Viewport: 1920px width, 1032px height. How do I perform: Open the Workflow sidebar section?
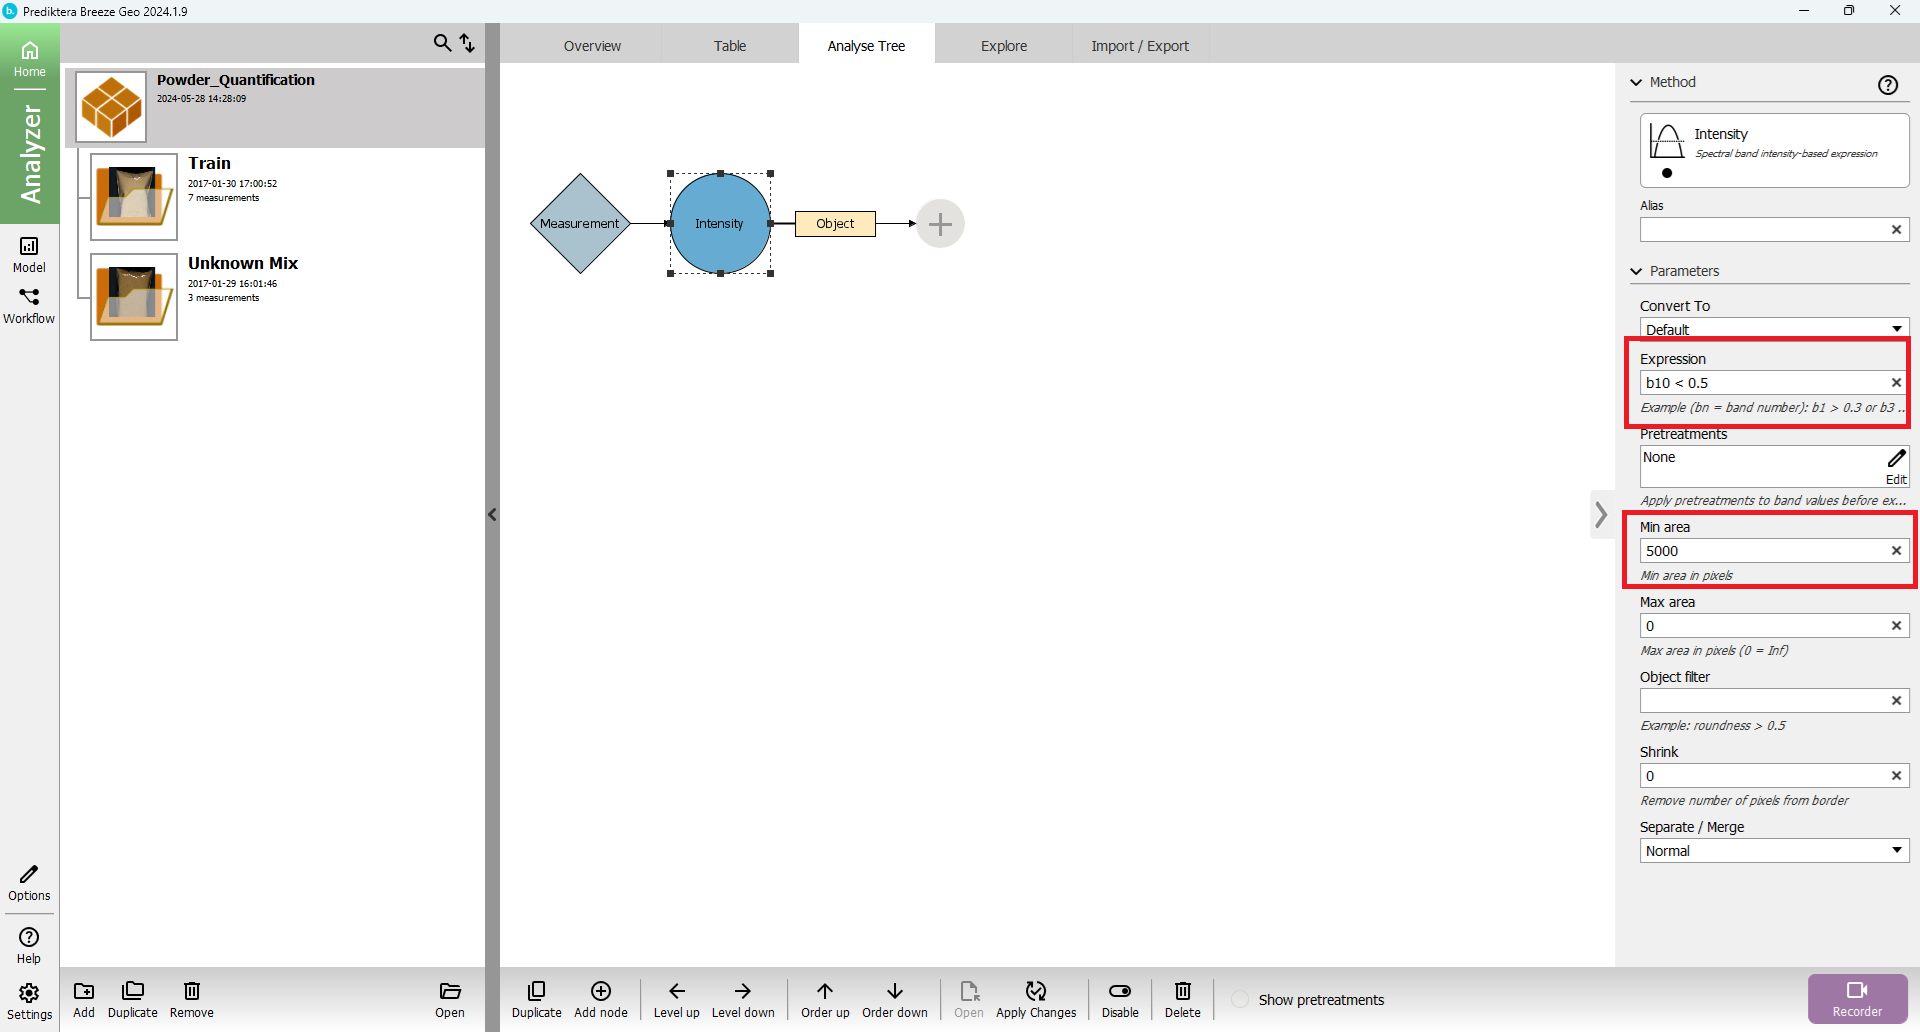tap(29, 305)
